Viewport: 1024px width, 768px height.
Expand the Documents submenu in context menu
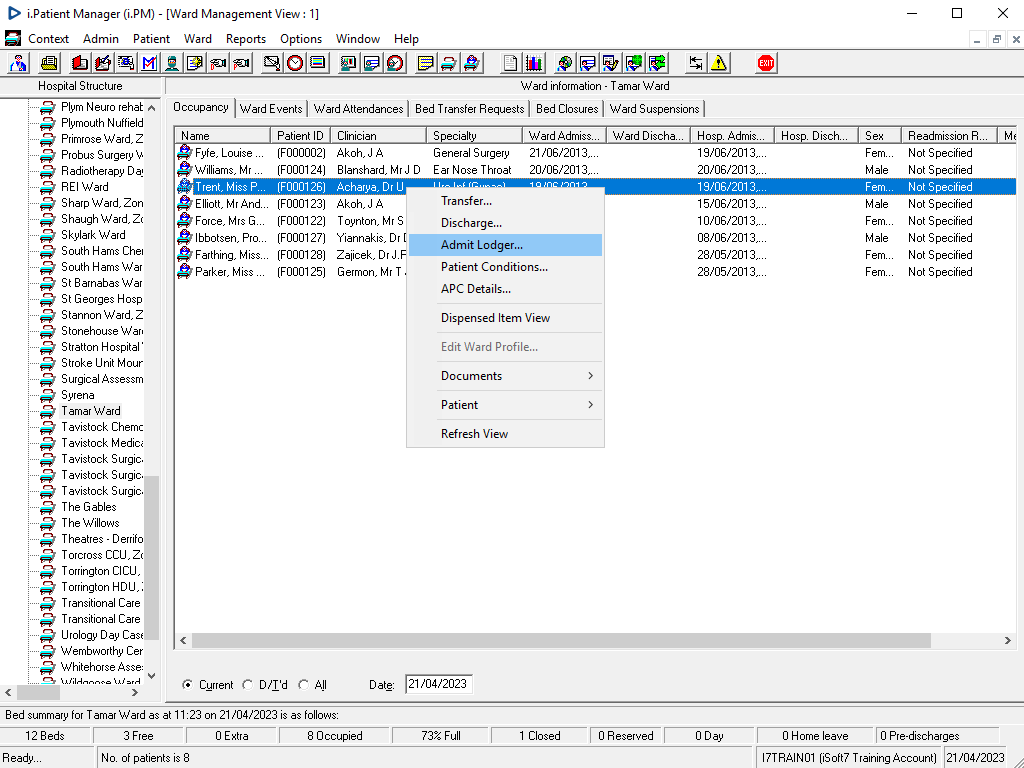click(505, 376)
